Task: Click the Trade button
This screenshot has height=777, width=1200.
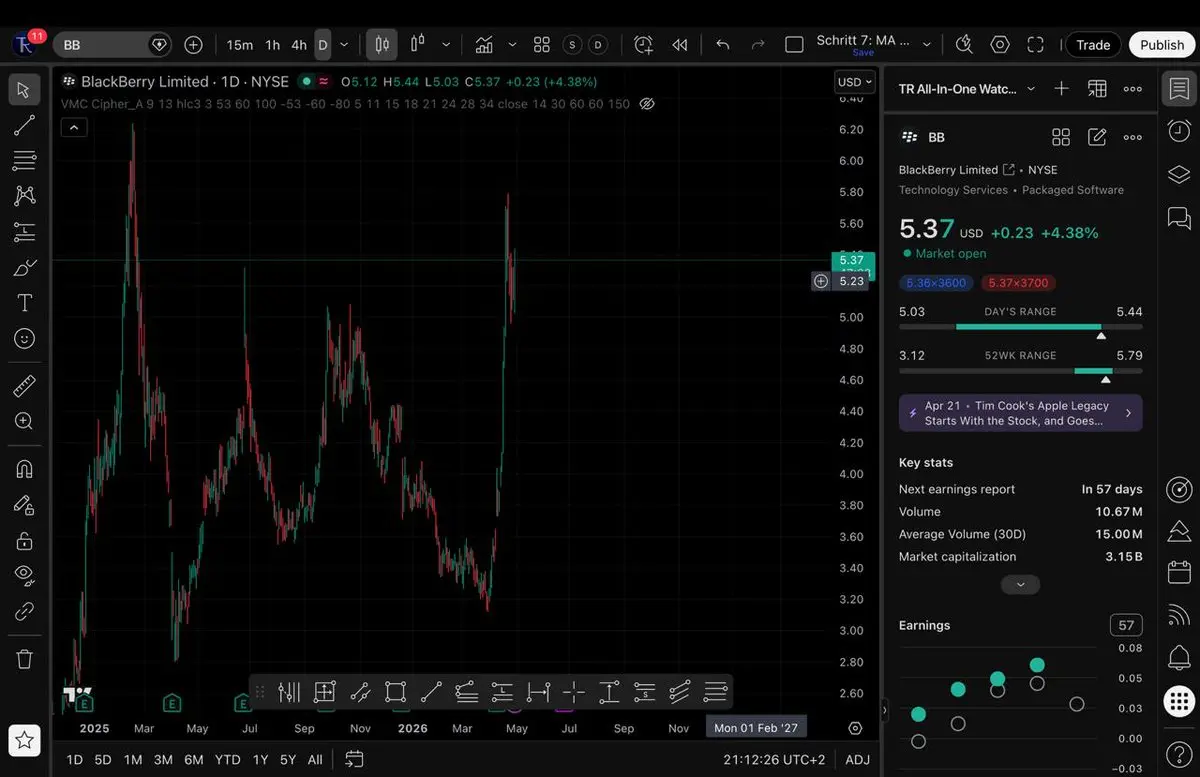Action: (1093, 45)
